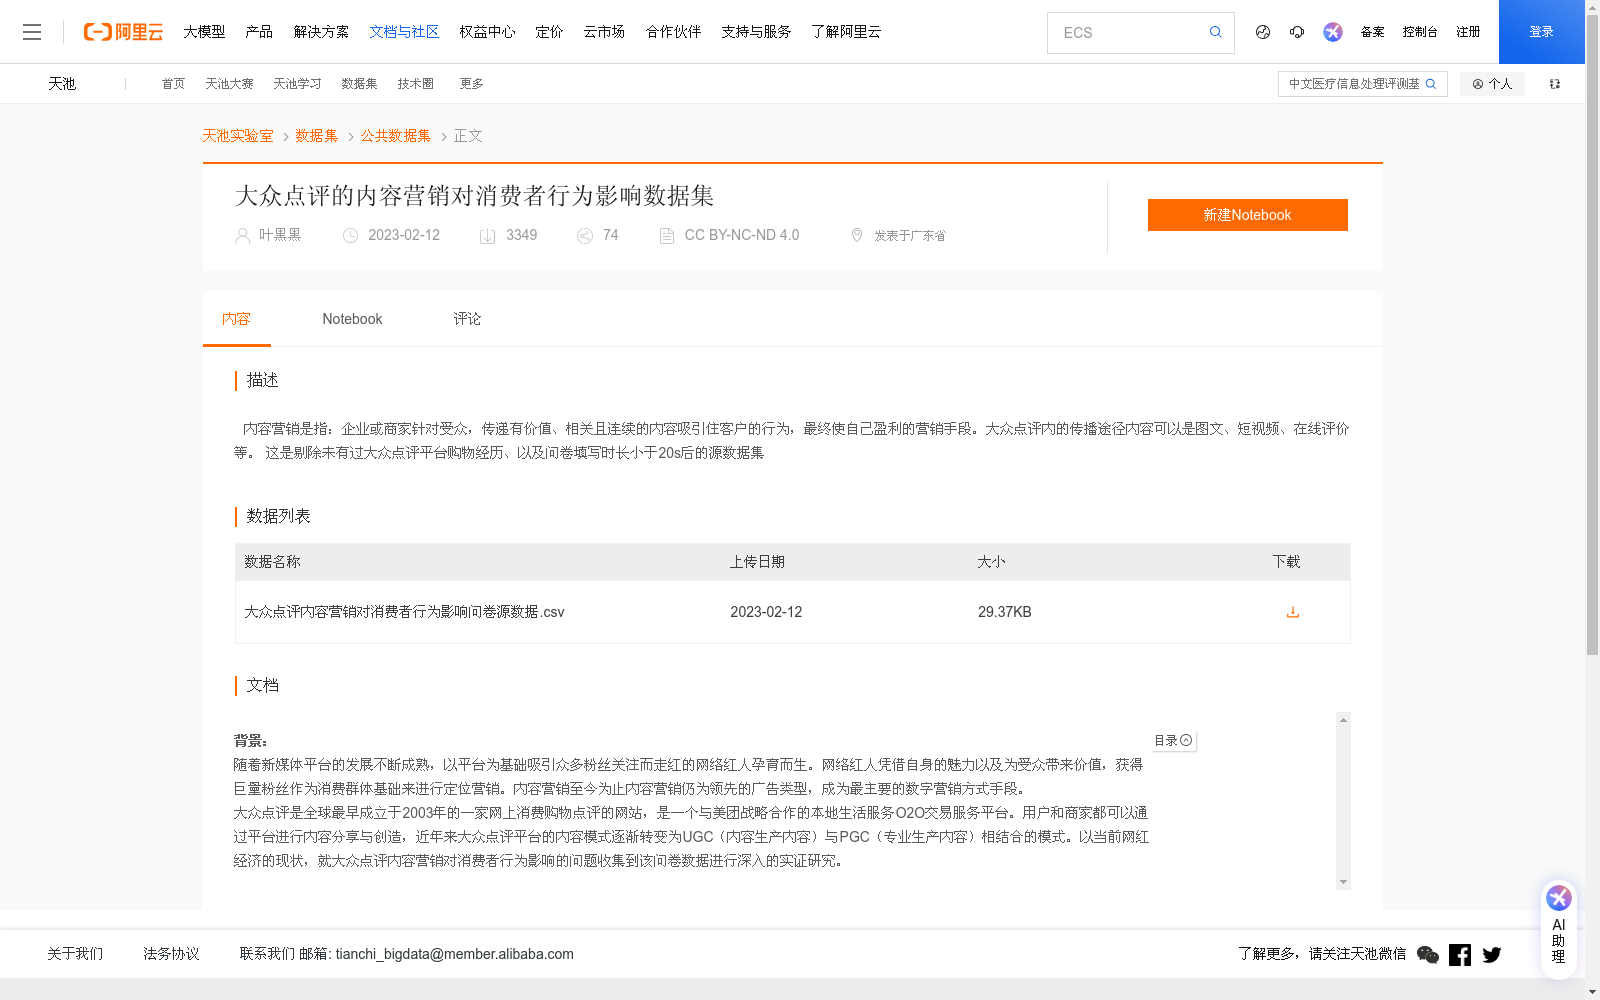Click the clock date icon
Image resolution: width=1600 pixels, height=1000 pixels.
(350, 236)
